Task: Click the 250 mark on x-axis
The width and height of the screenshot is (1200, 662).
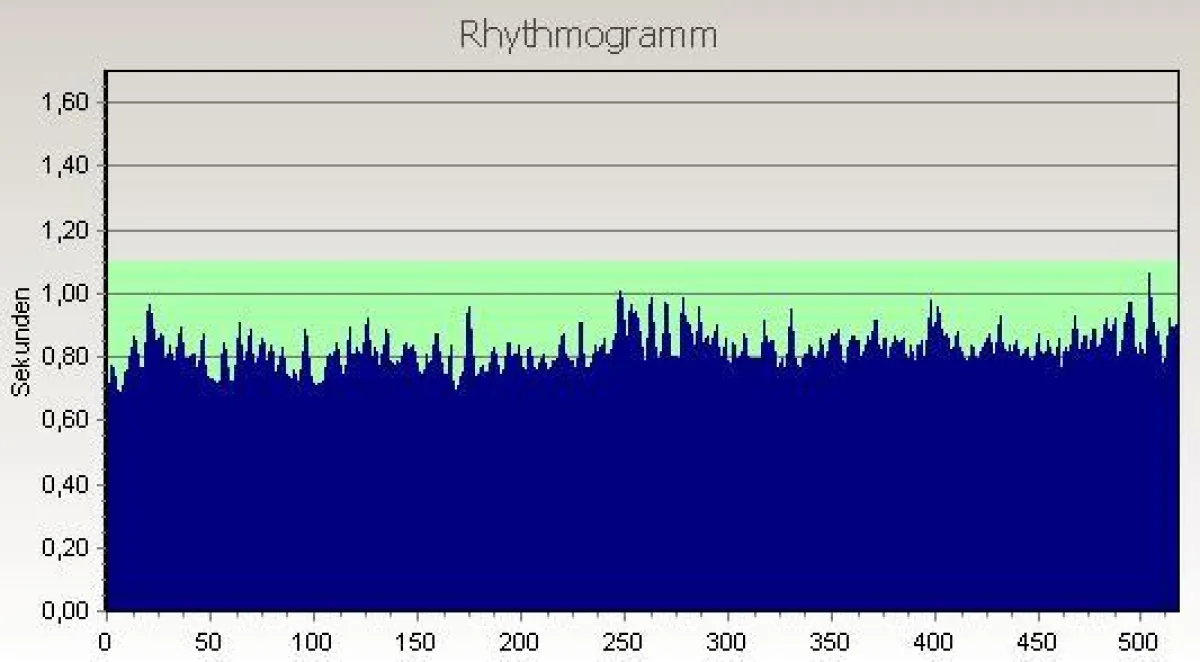Action: click(623, 640)
